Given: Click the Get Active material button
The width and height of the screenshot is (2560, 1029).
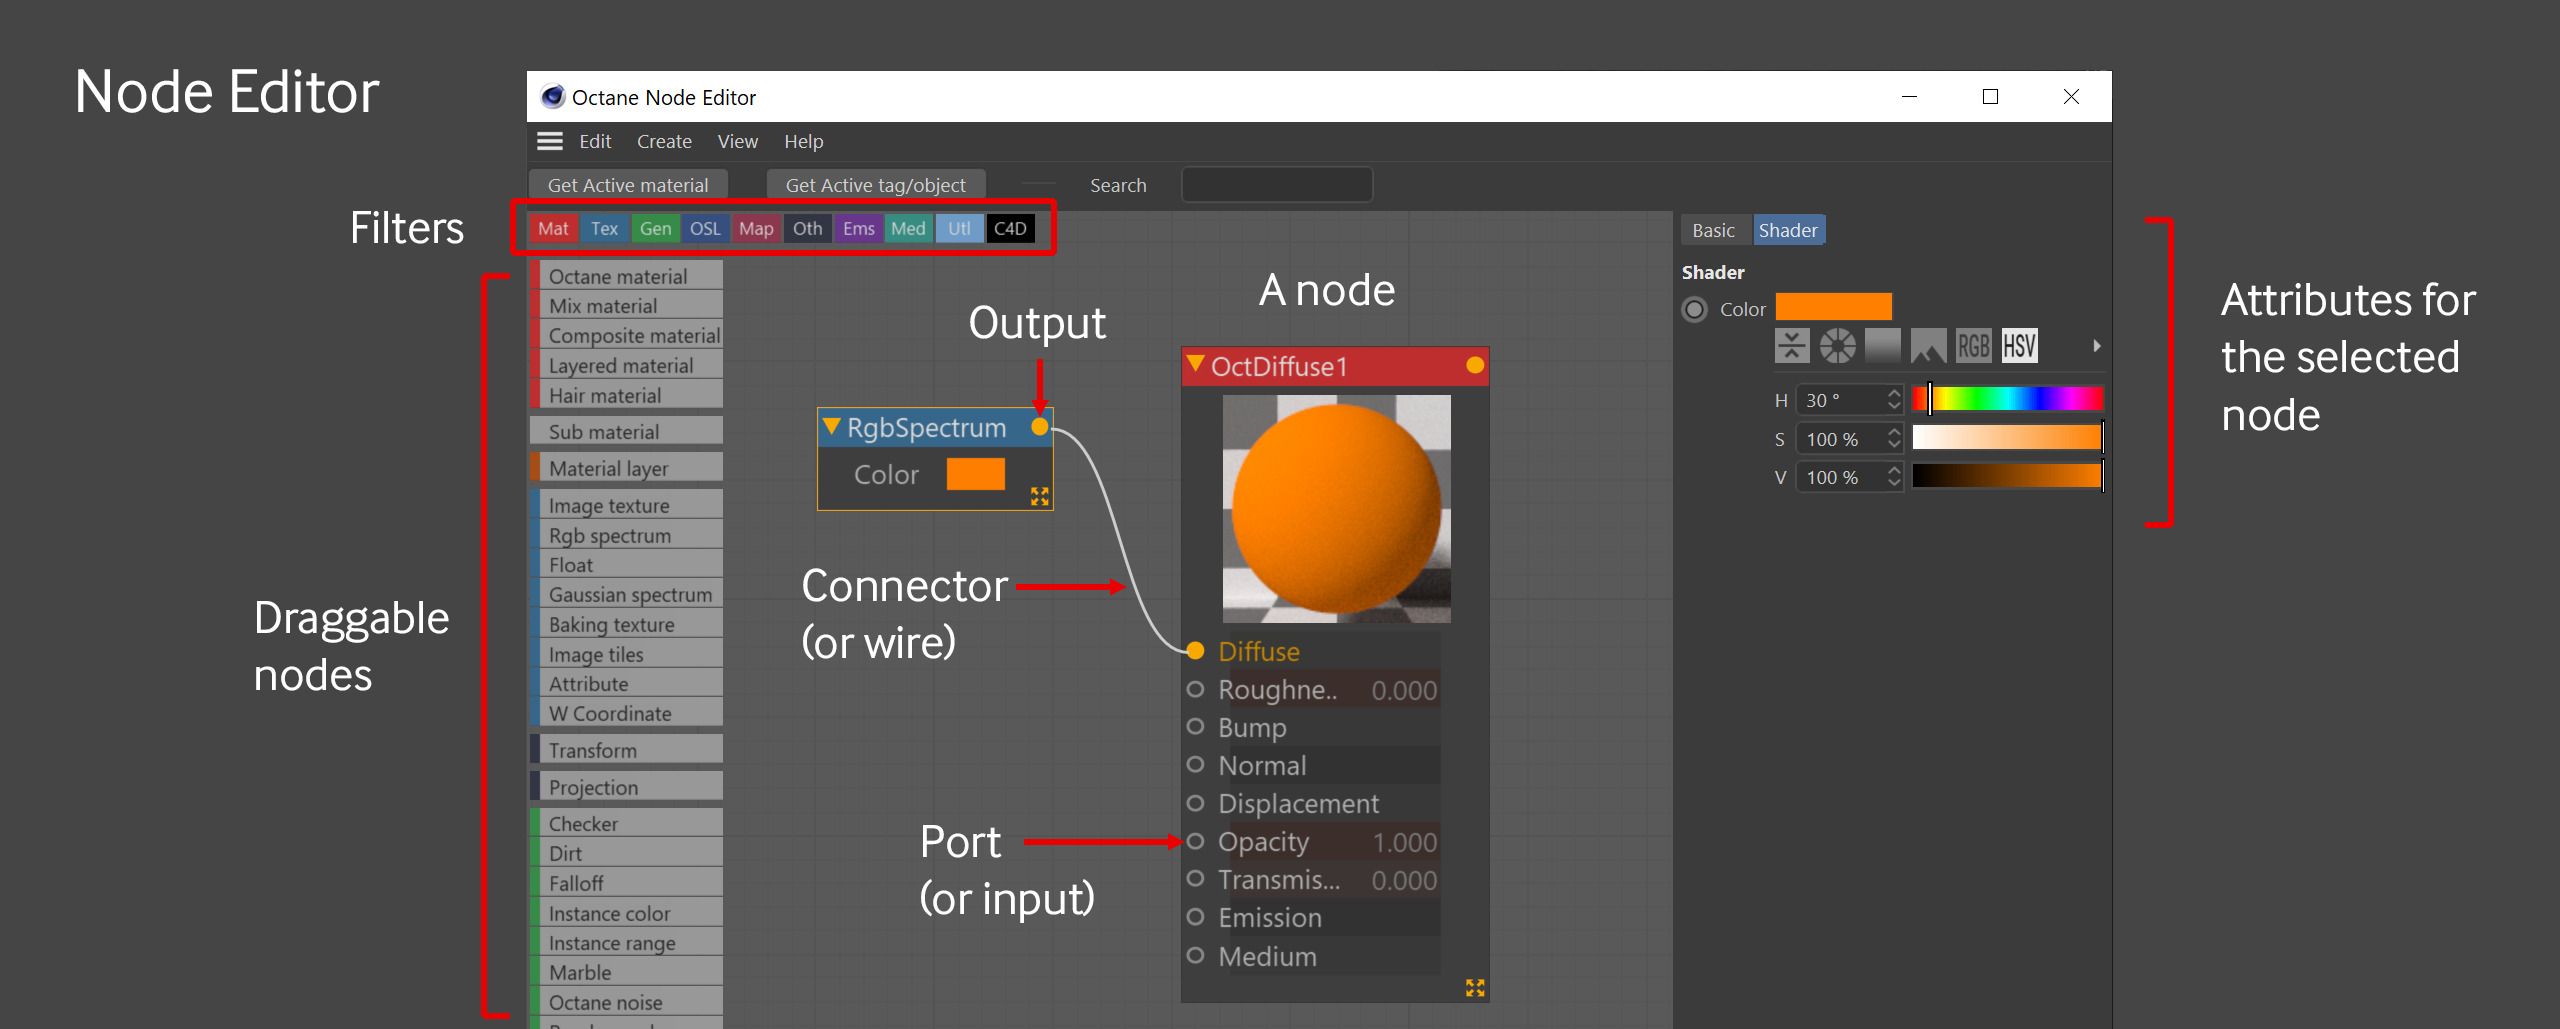Looking at the screenshot, I should coord(627,184).
